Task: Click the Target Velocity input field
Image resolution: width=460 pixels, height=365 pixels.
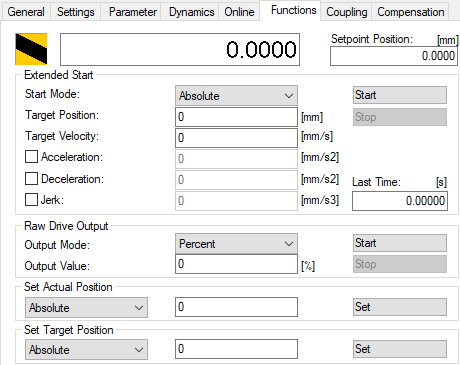Action: click(x=236, y=138)
